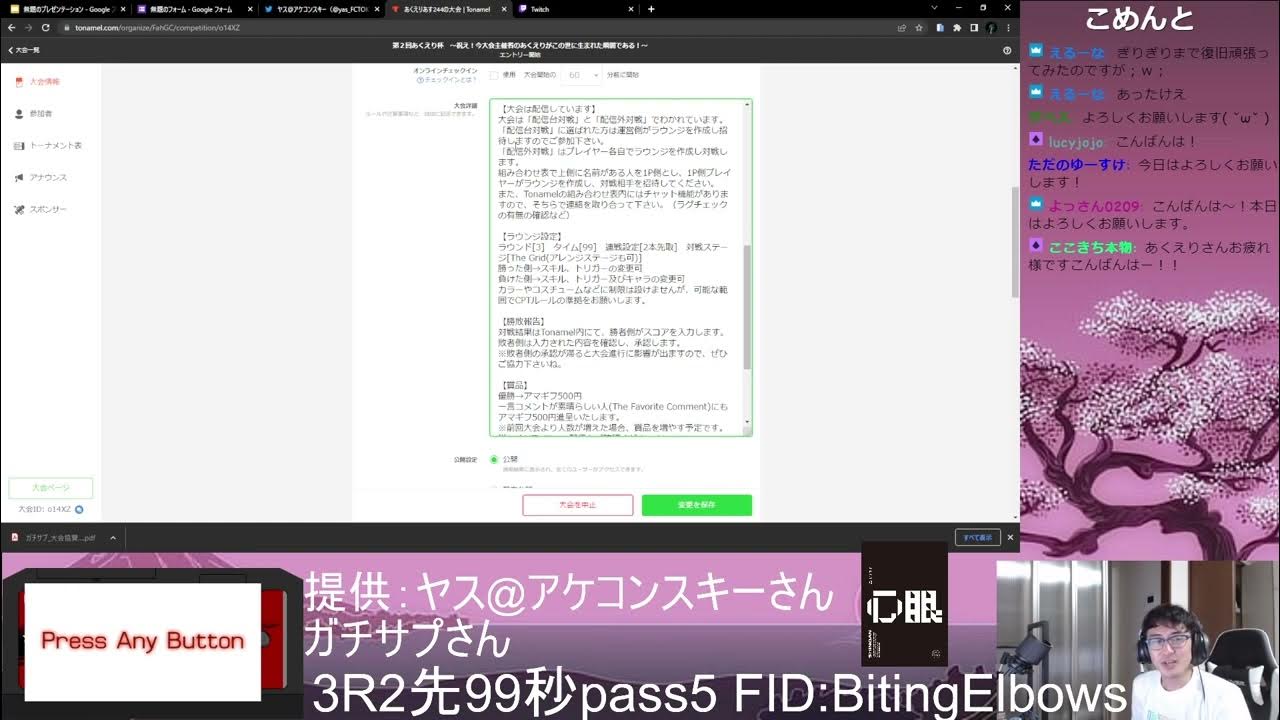Switch to the Google Forms tab
The height and width of the screenshot is (720, 1280).
point(190,9)
